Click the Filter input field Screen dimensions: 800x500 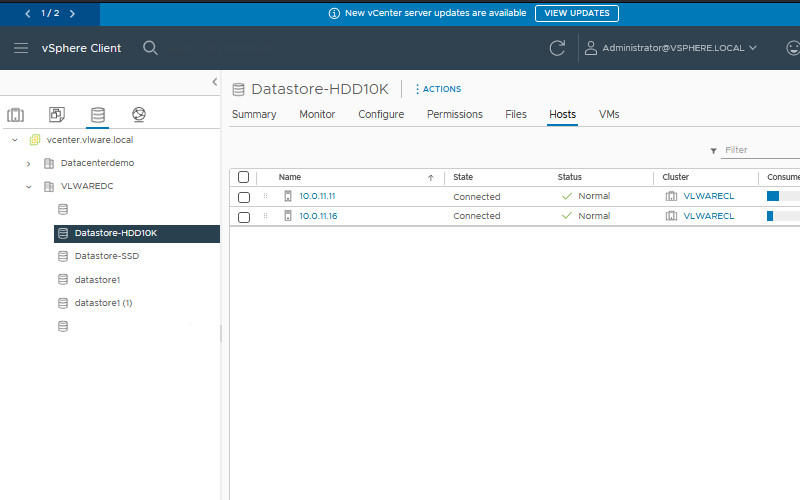click(x=760, y=150)
